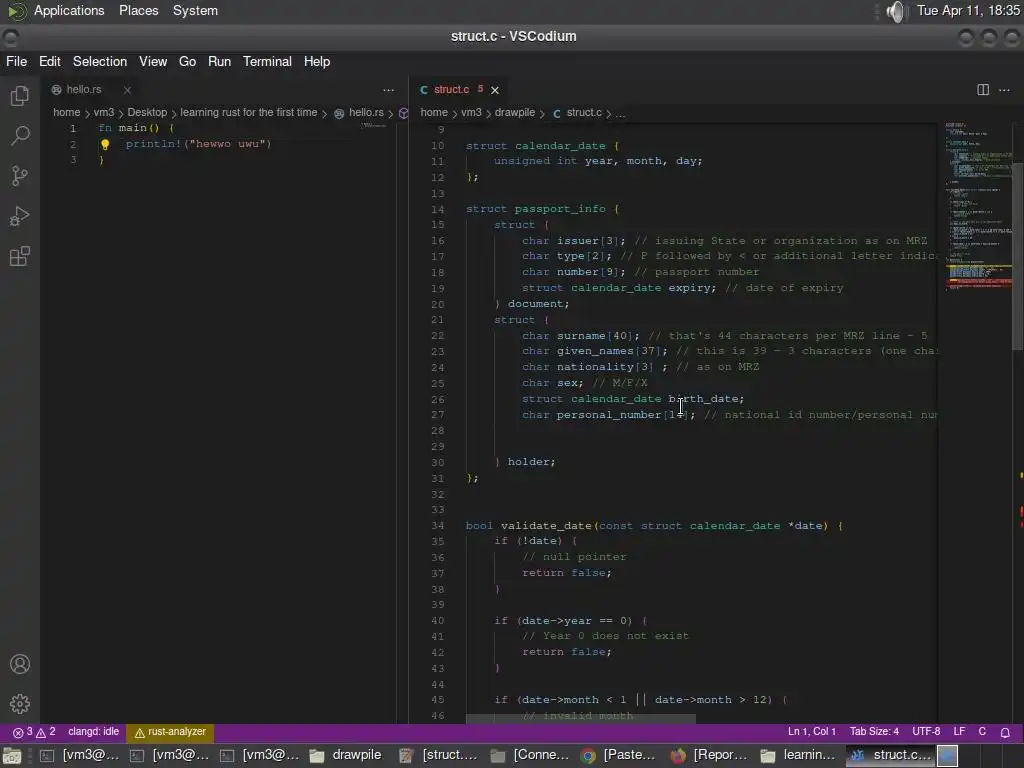The height and width of the screenshot is (768, 1024).
Task: Change UTF-8 file encoding
Action: (926, 732)
